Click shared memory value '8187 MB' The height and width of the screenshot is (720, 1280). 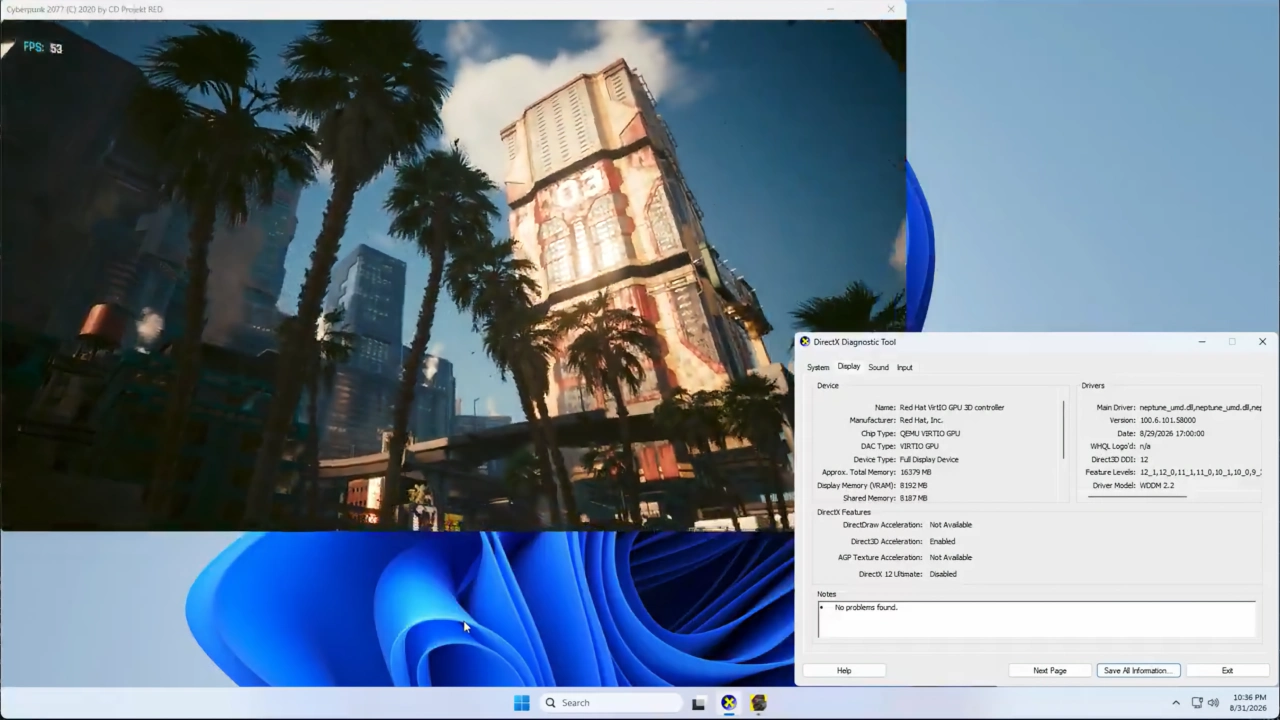913,498
